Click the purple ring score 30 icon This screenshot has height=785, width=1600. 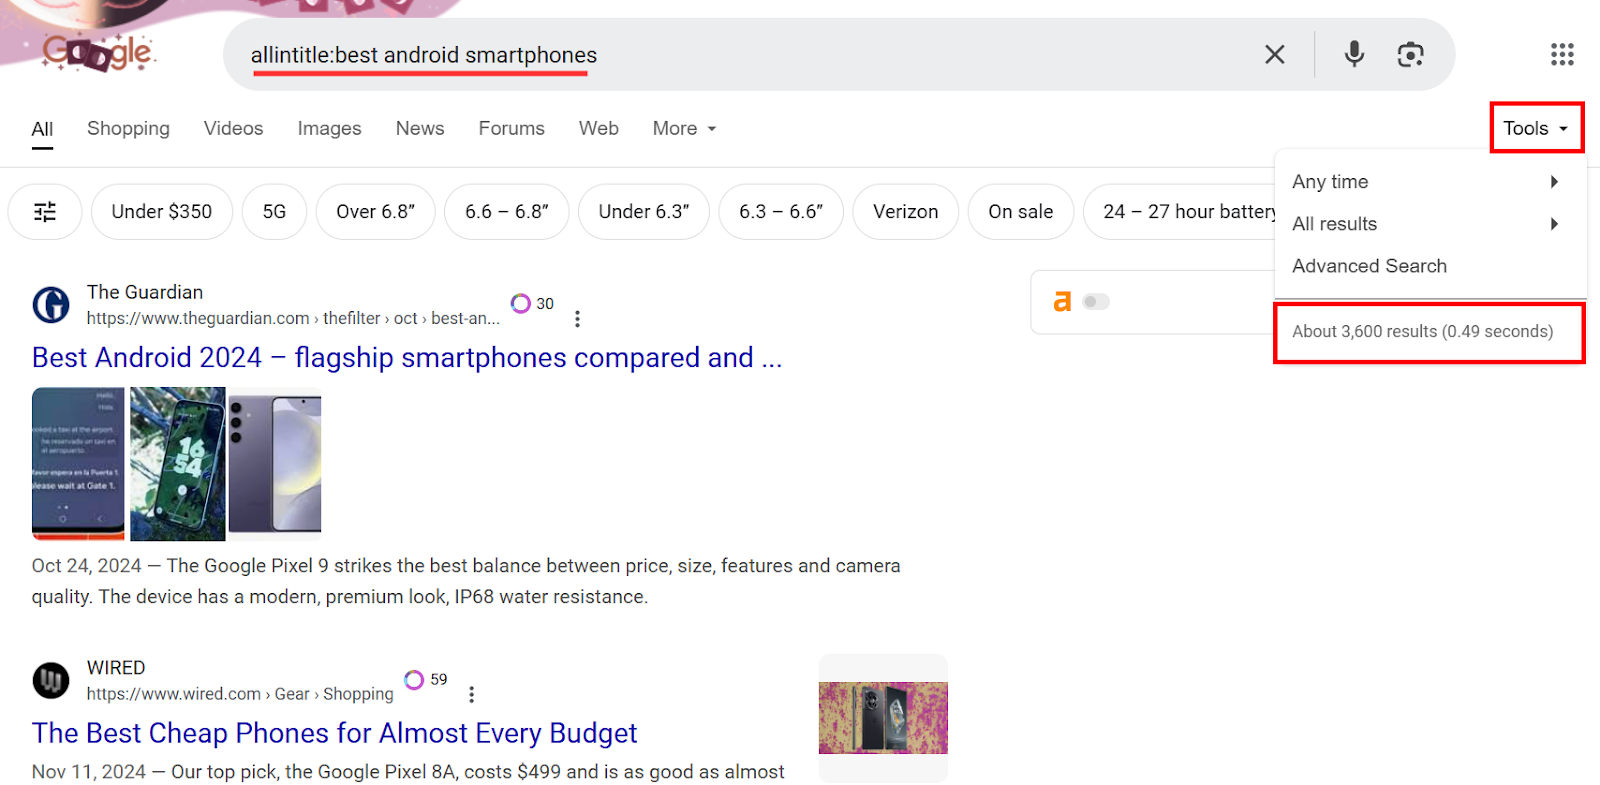tap(521, 303)
